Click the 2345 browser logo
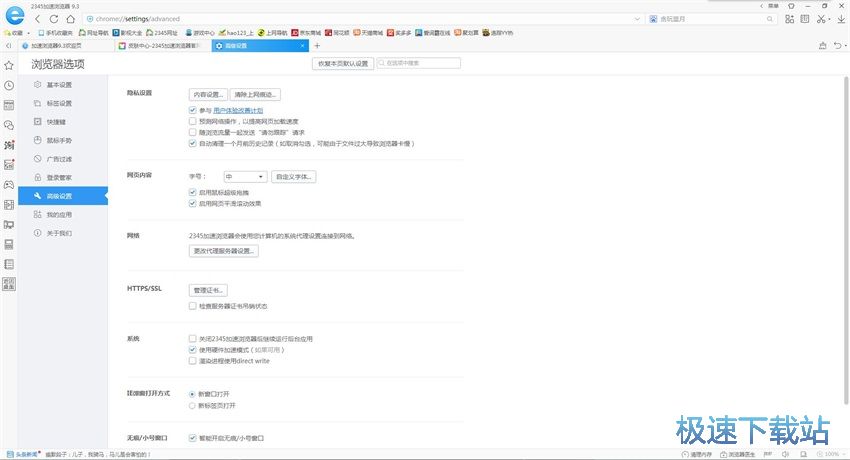 (15, 15)
